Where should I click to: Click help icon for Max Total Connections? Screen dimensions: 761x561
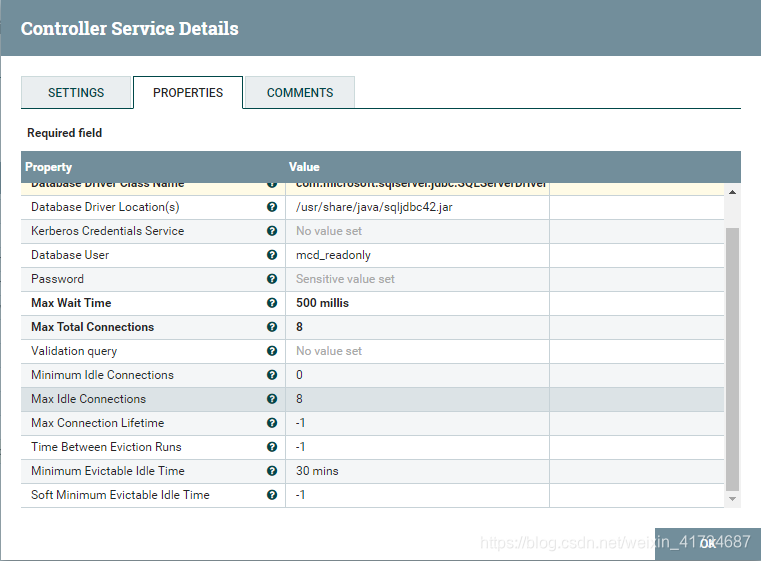[x=272, y=327]
